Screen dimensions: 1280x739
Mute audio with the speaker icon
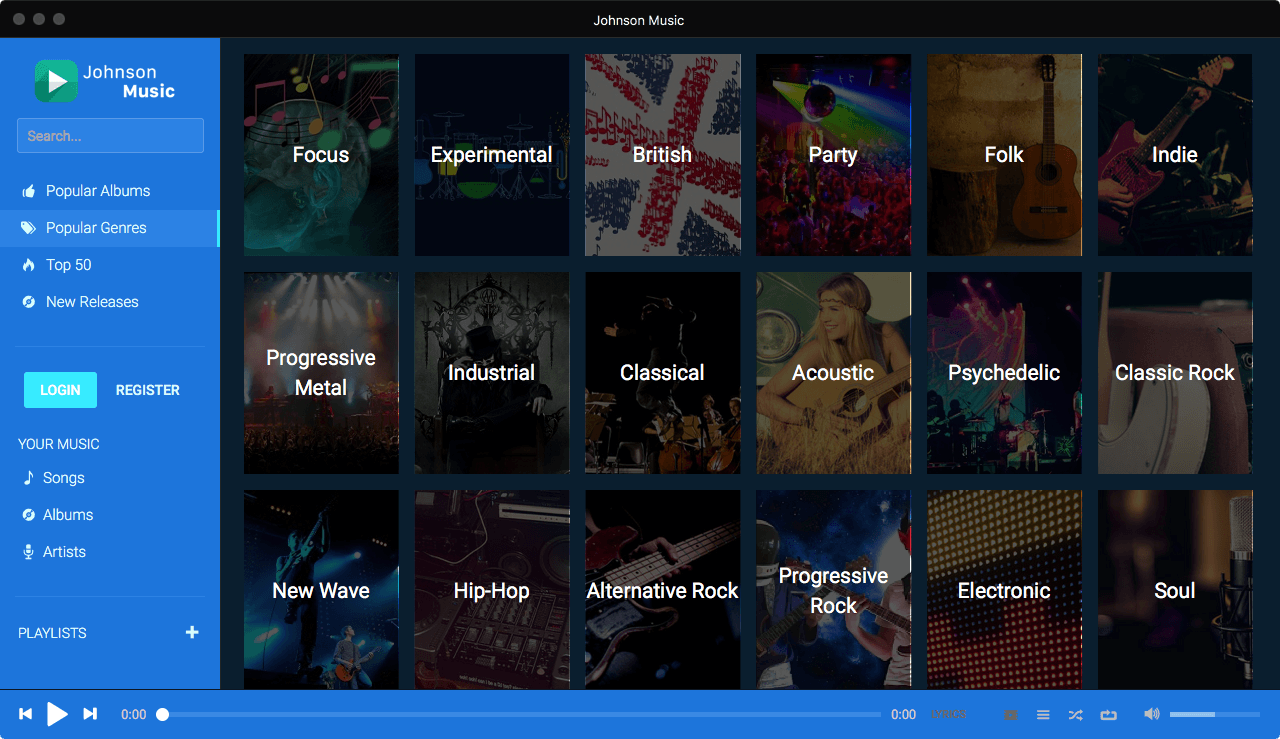pyautogui.click(x=1152, y=714)
